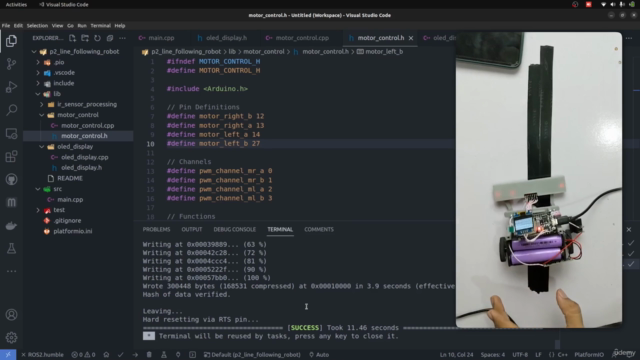Click errors and warnings count in status bar
The image size is (640, 360).
(83, 355)
